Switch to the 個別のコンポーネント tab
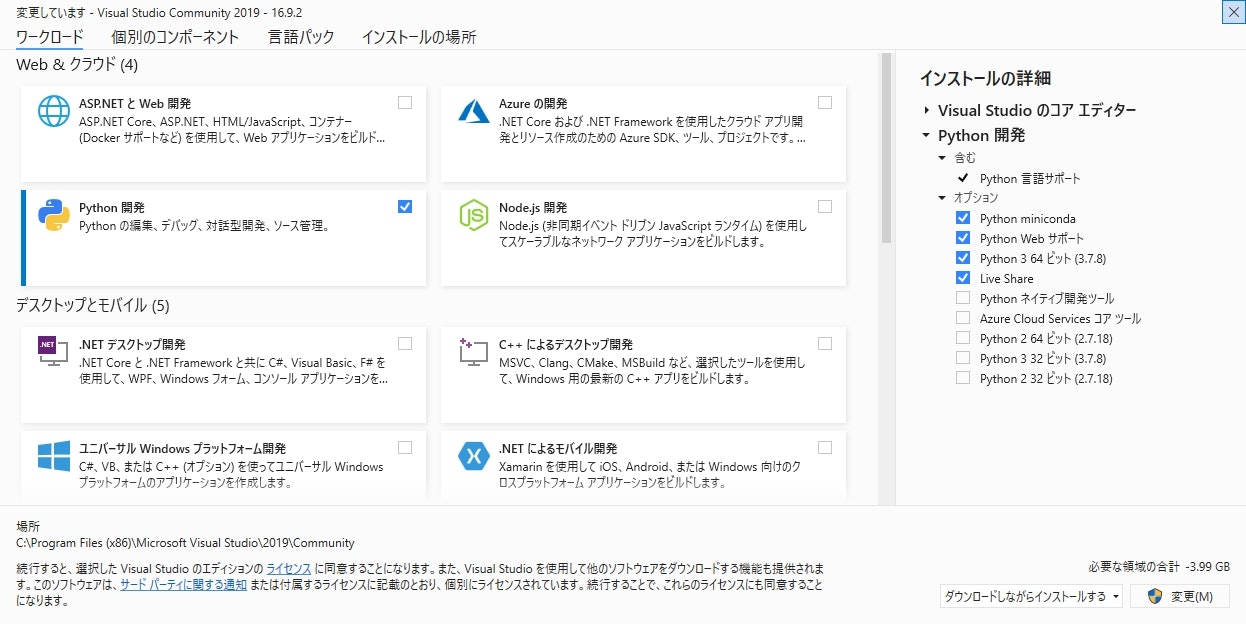1246x624 pixels. (x=175, y=37)
